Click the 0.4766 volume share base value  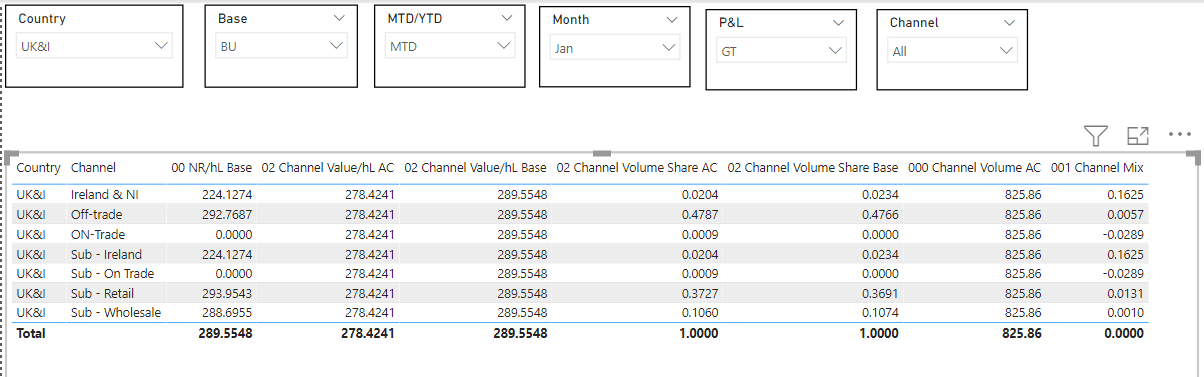click(879, 214)
